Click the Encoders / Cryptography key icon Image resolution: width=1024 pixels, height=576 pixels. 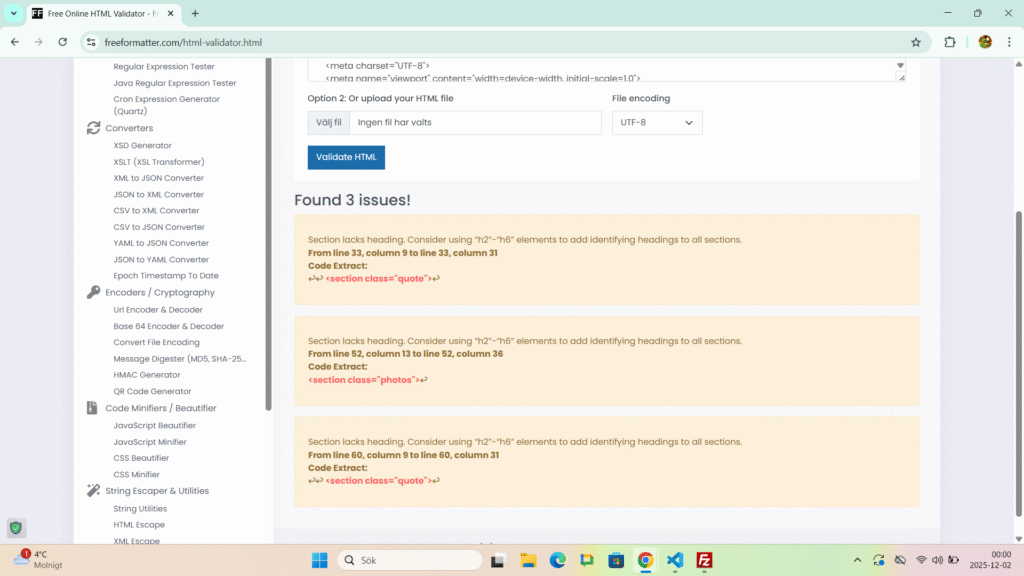click(x=94, y=292)
